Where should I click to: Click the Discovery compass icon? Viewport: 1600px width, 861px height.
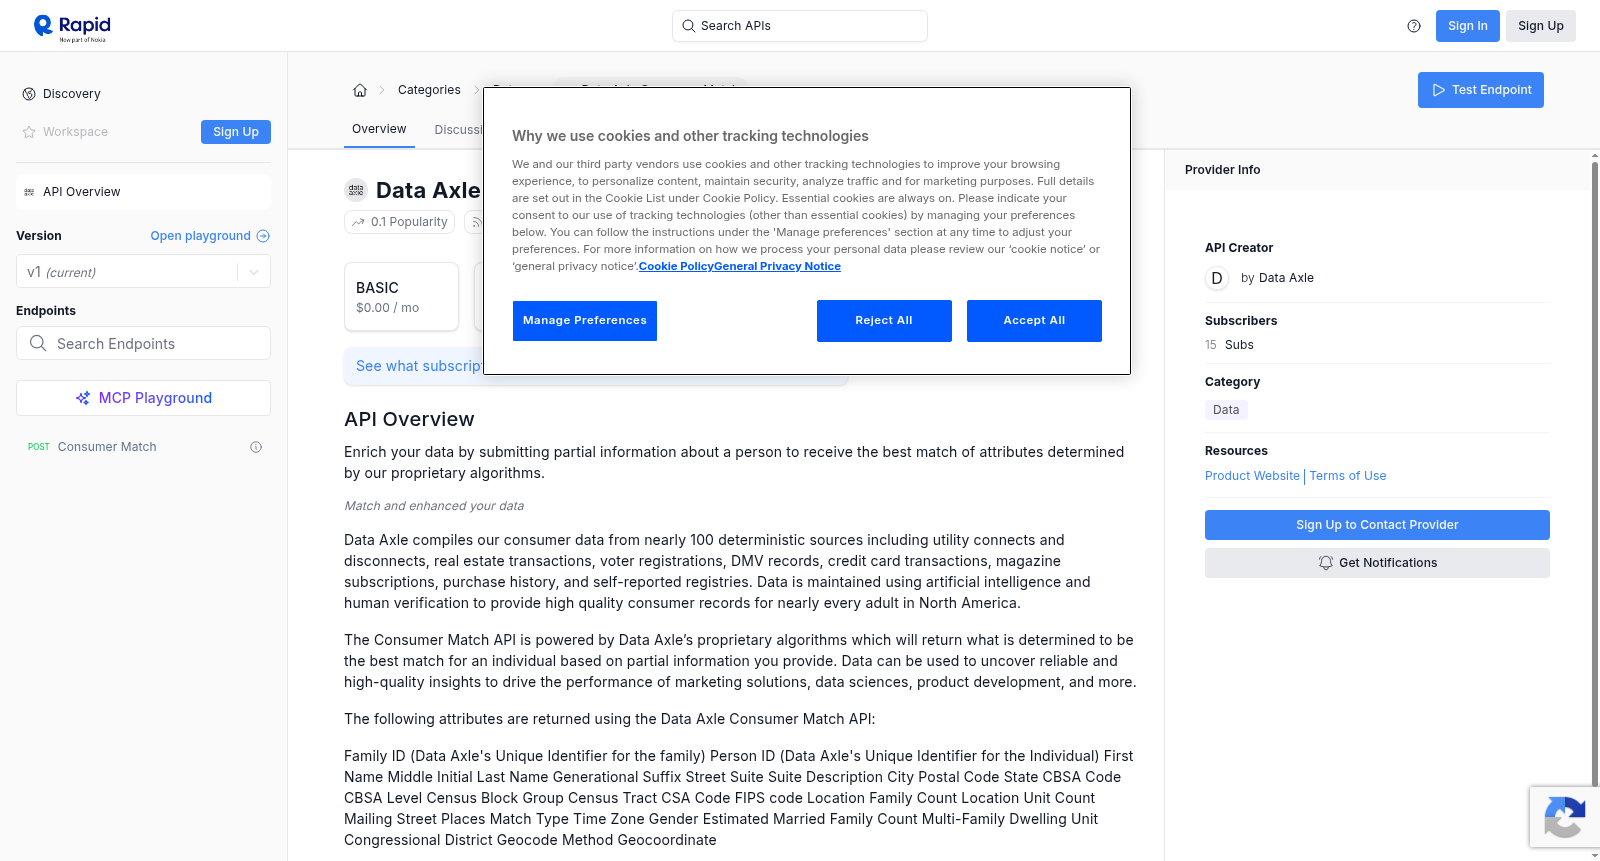29,94
